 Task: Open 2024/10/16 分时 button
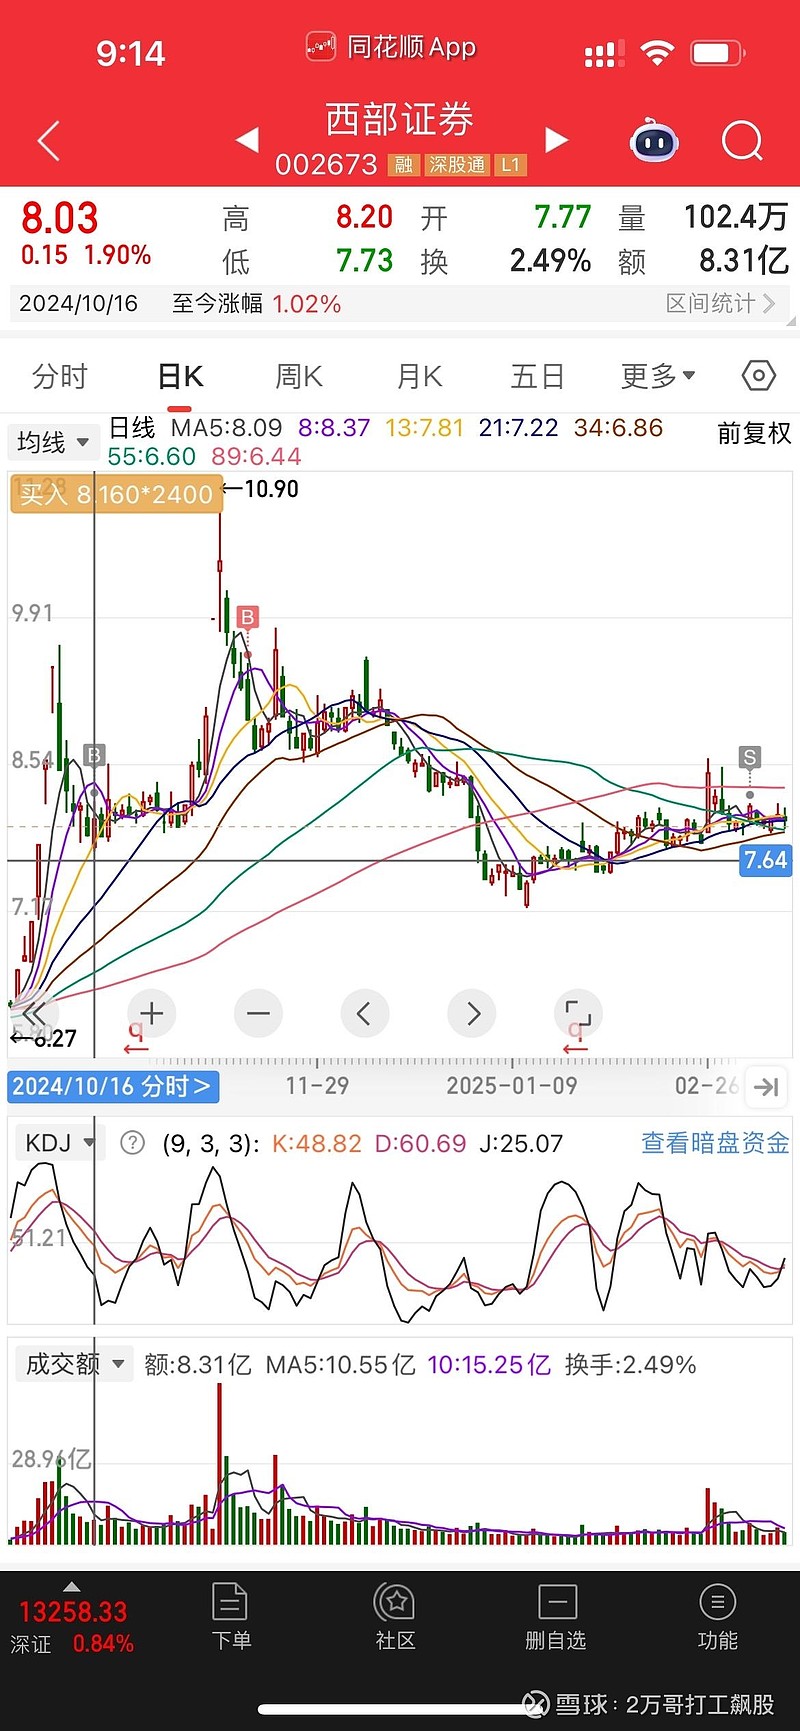coord(113,1087)
